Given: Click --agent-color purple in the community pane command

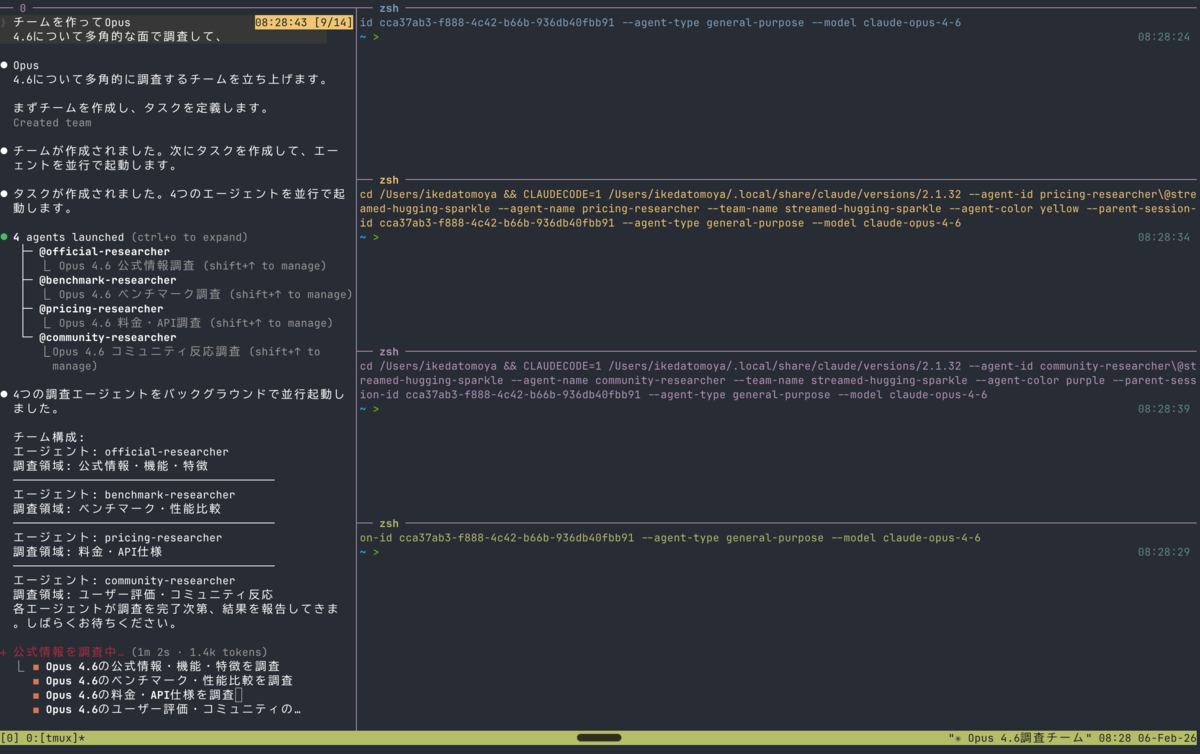Looking at the screenshot, I should (x=1041, y=381).
